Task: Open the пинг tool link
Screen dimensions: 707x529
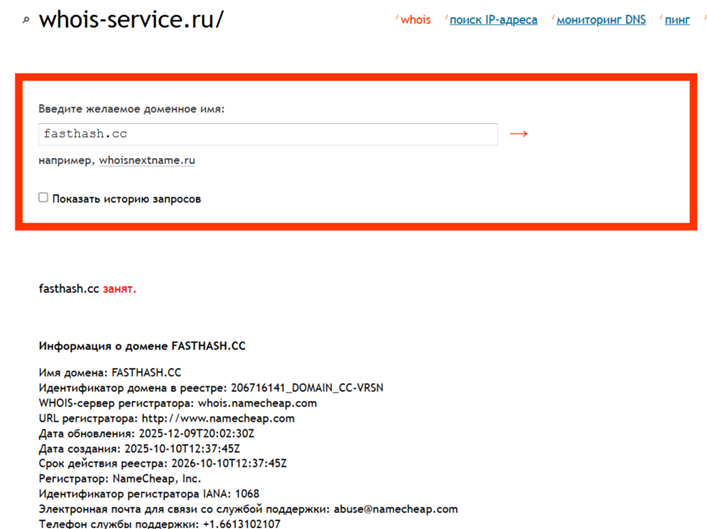Action: [677, 20]
